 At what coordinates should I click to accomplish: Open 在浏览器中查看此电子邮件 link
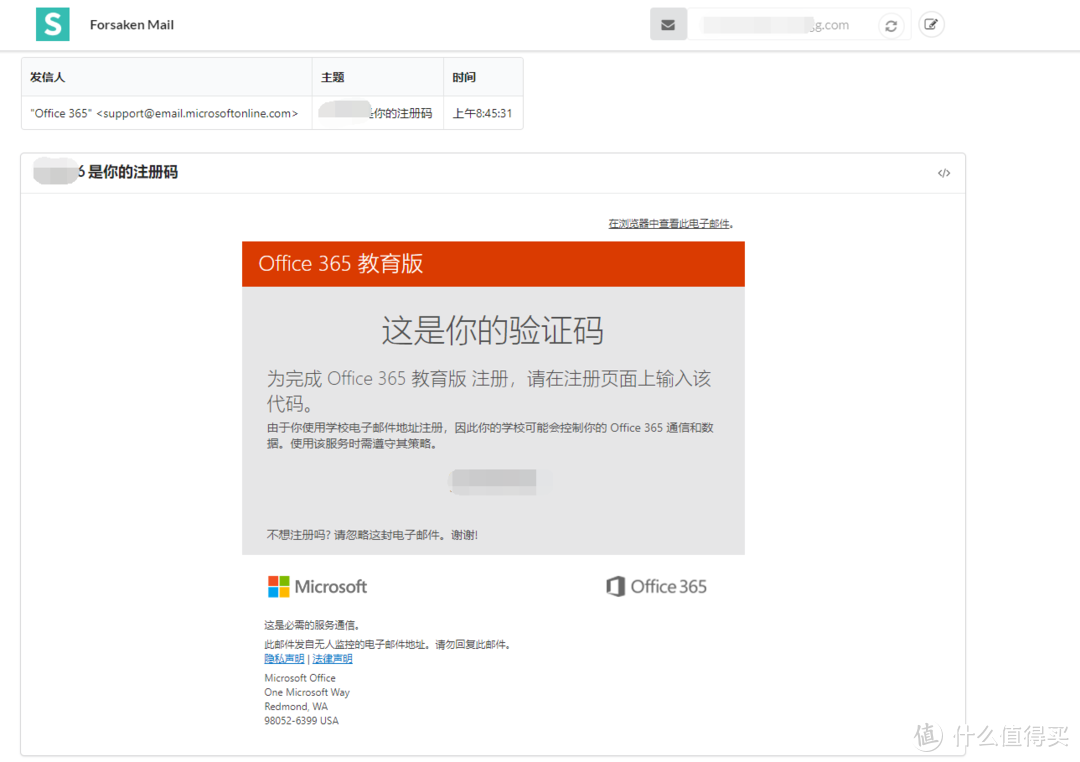coord(669,223)
